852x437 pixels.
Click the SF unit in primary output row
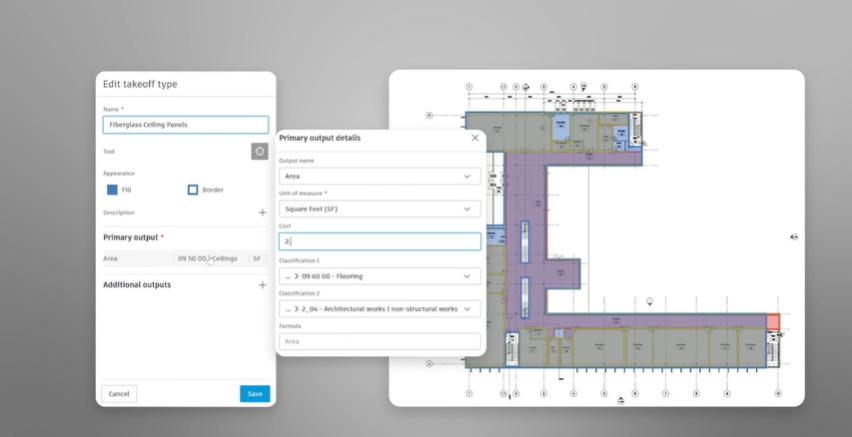point(257,259)
